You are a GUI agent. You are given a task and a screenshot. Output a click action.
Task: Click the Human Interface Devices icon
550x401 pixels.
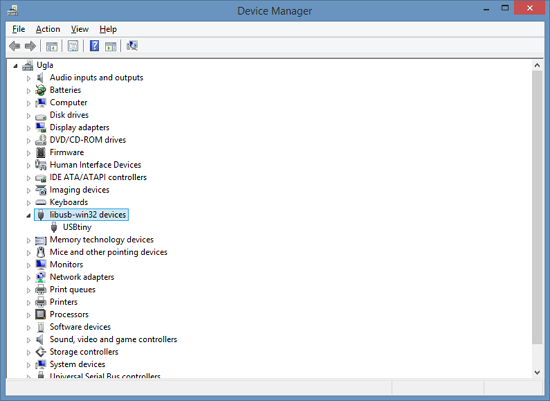(41, 165)
